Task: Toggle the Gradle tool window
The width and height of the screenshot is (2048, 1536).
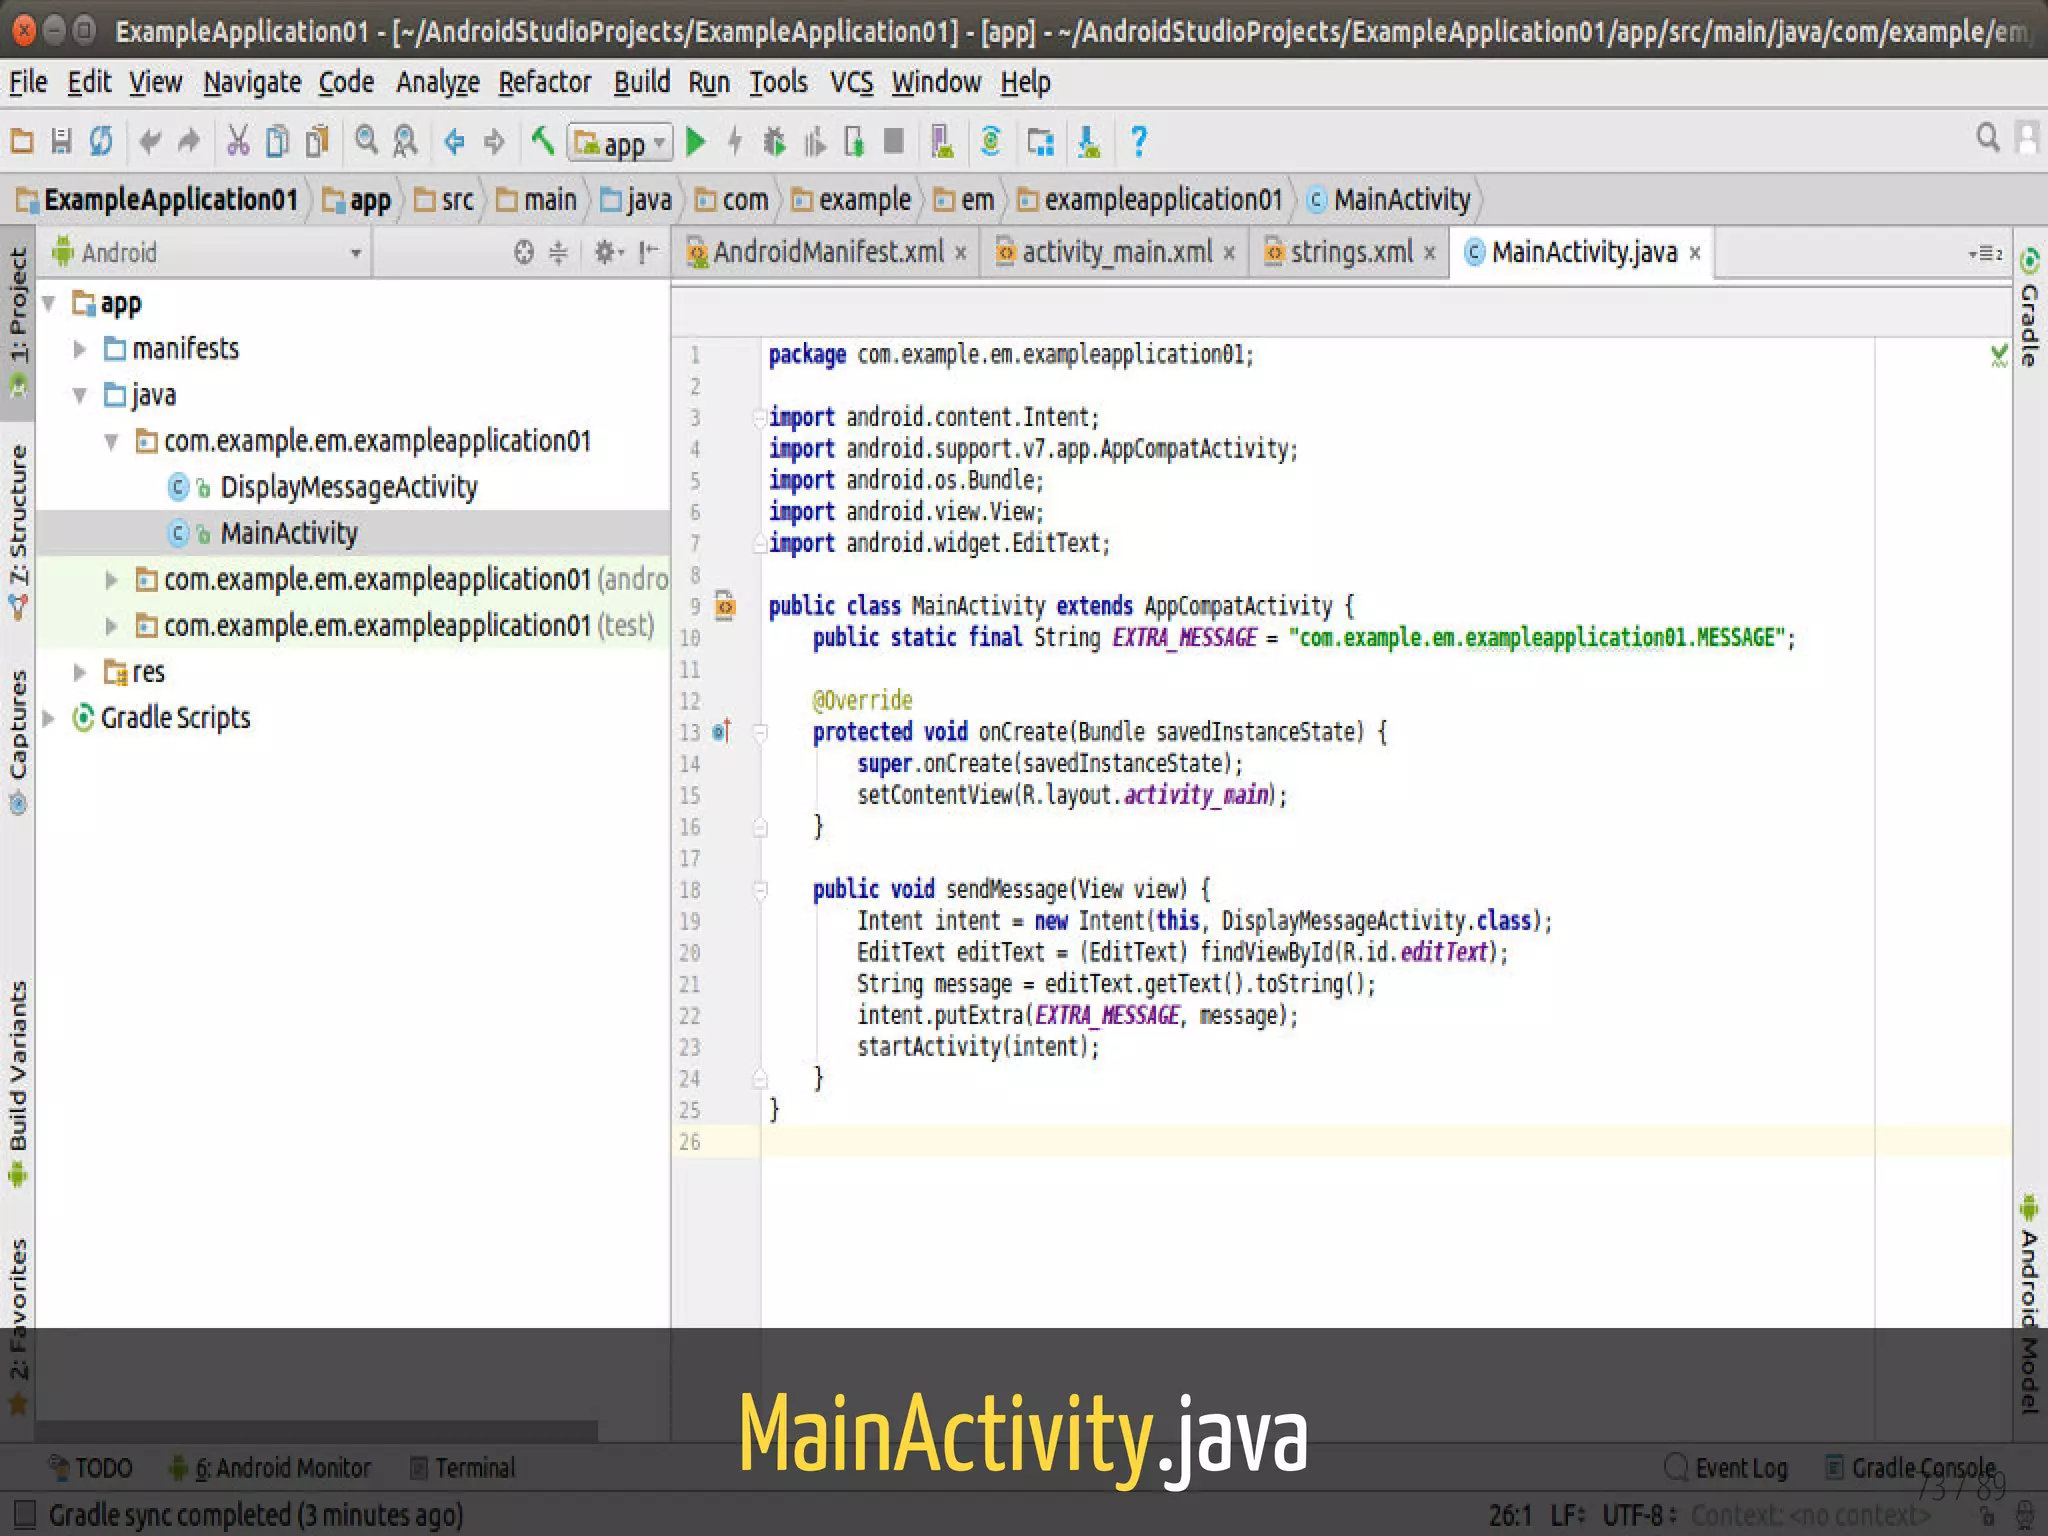Action: (2029, 306)
